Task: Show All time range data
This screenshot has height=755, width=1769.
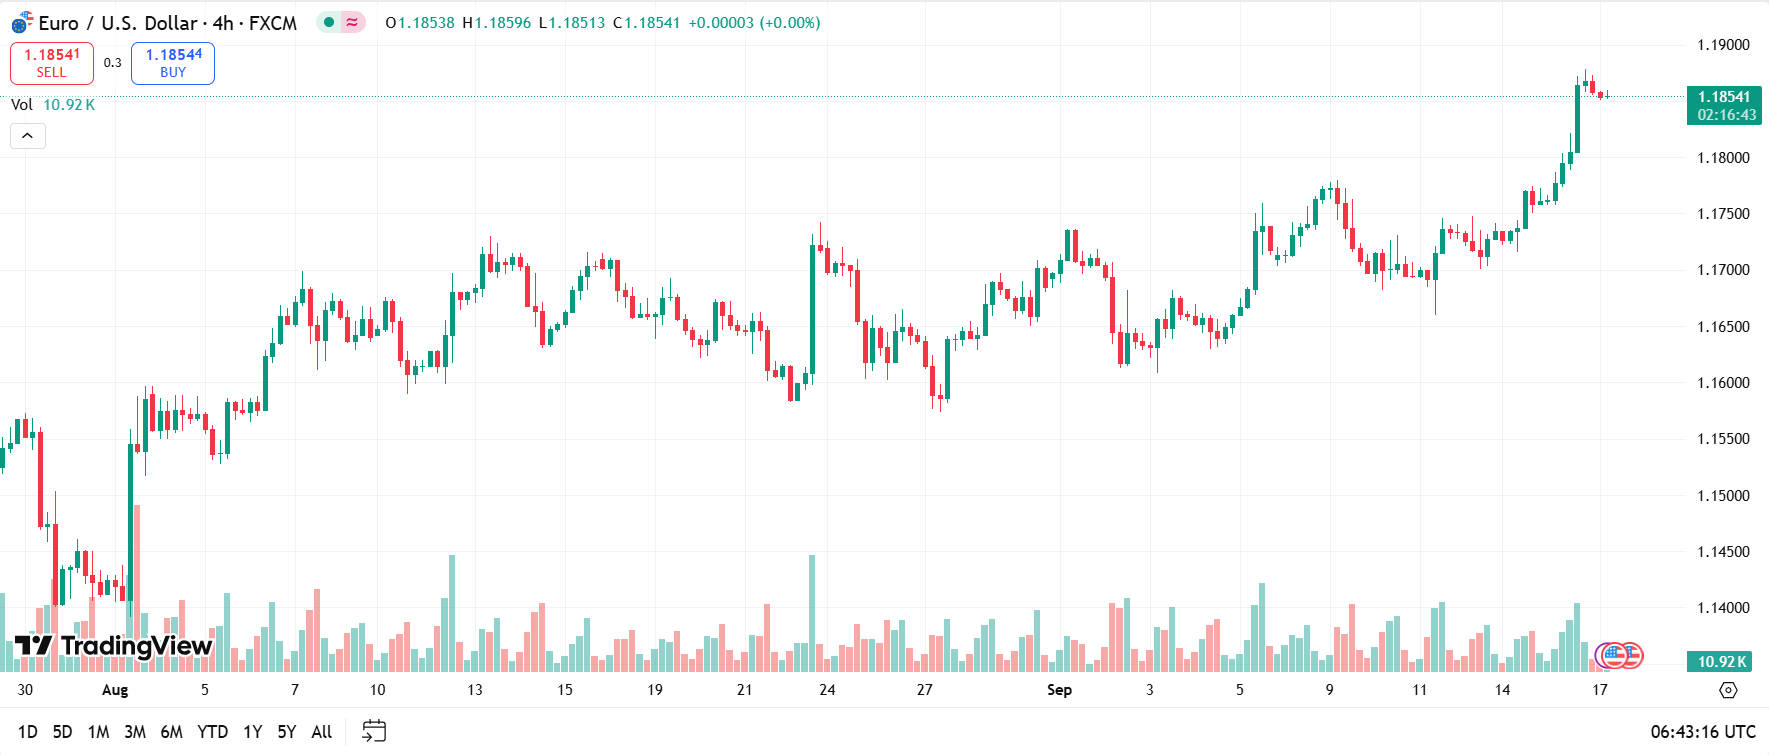Action: [x=321, y=732]
